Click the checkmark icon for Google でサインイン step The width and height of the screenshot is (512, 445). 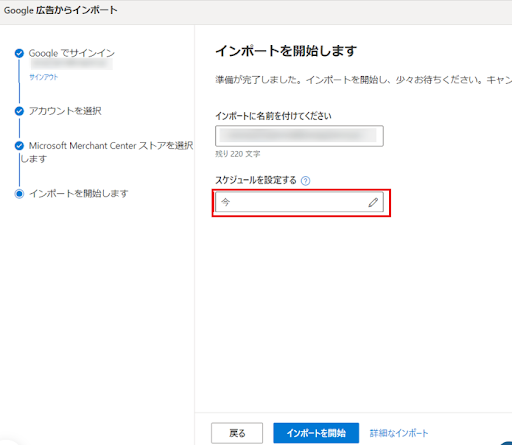(19, 53)
